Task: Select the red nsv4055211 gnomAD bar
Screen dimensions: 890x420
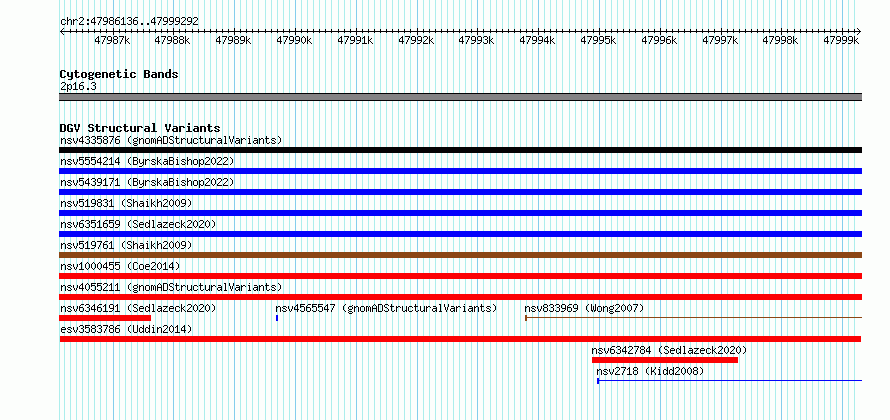Action: coord(460,297)
